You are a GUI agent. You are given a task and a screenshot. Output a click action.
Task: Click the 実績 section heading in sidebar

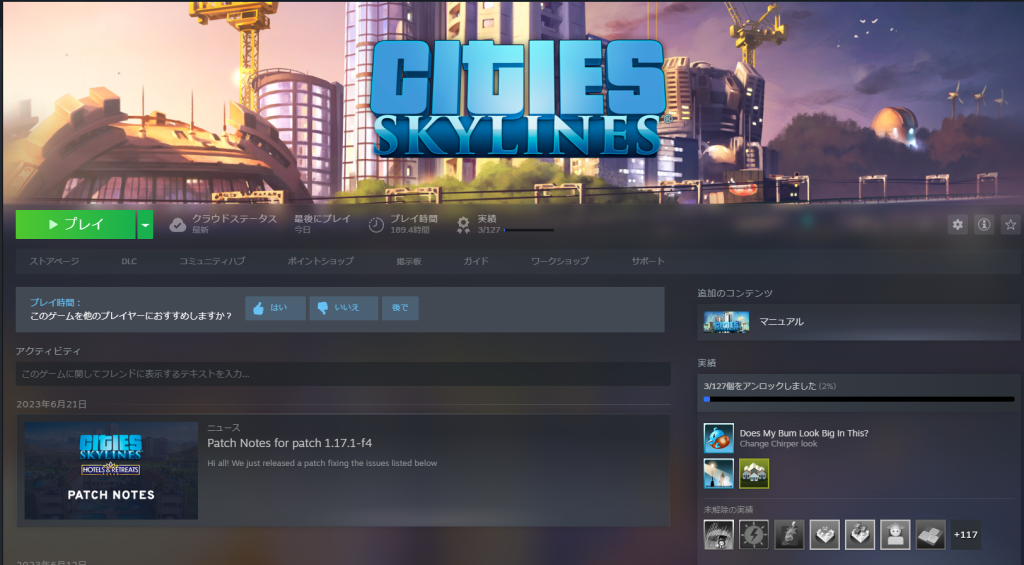[x=707, y=363]
